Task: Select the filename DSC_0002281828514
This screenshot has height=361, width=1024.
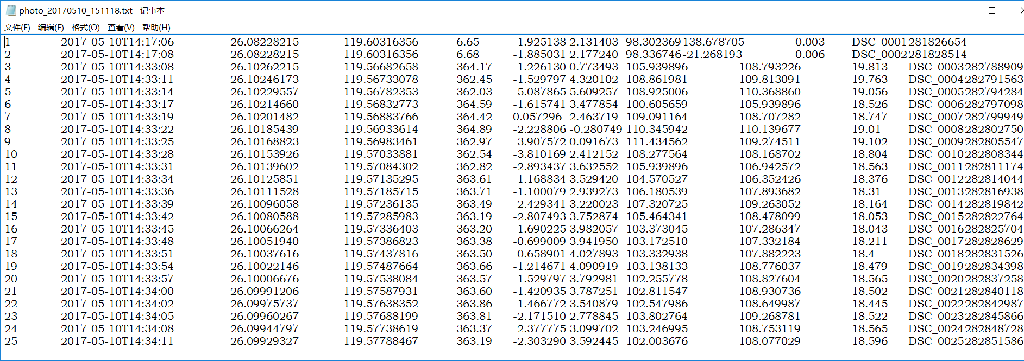Action: tap(909, 54)
